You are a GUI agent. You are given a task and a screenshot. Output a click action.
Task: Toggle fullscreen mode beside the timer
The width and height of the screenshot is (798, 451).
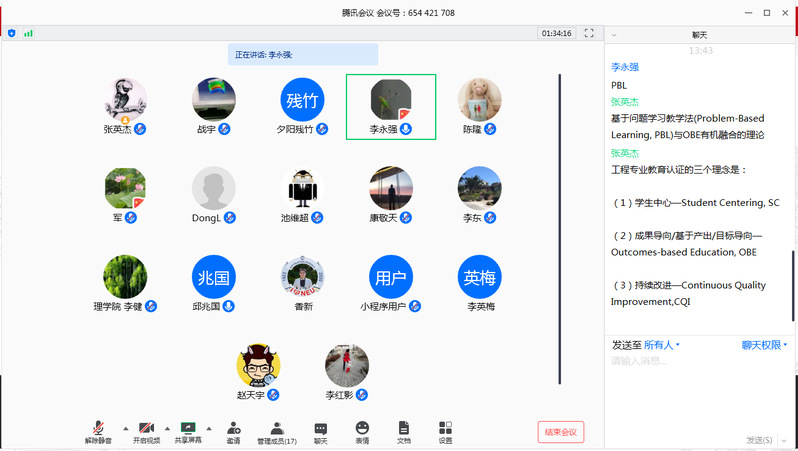589,33
